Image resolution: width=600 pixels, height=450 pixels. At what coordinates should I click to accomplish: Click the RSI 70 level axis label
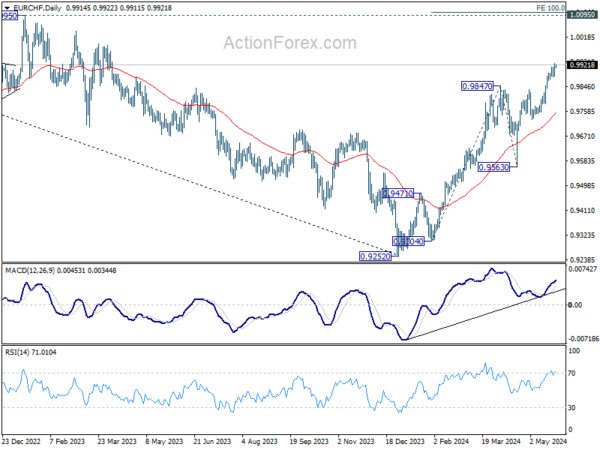[x=571, y=373]
